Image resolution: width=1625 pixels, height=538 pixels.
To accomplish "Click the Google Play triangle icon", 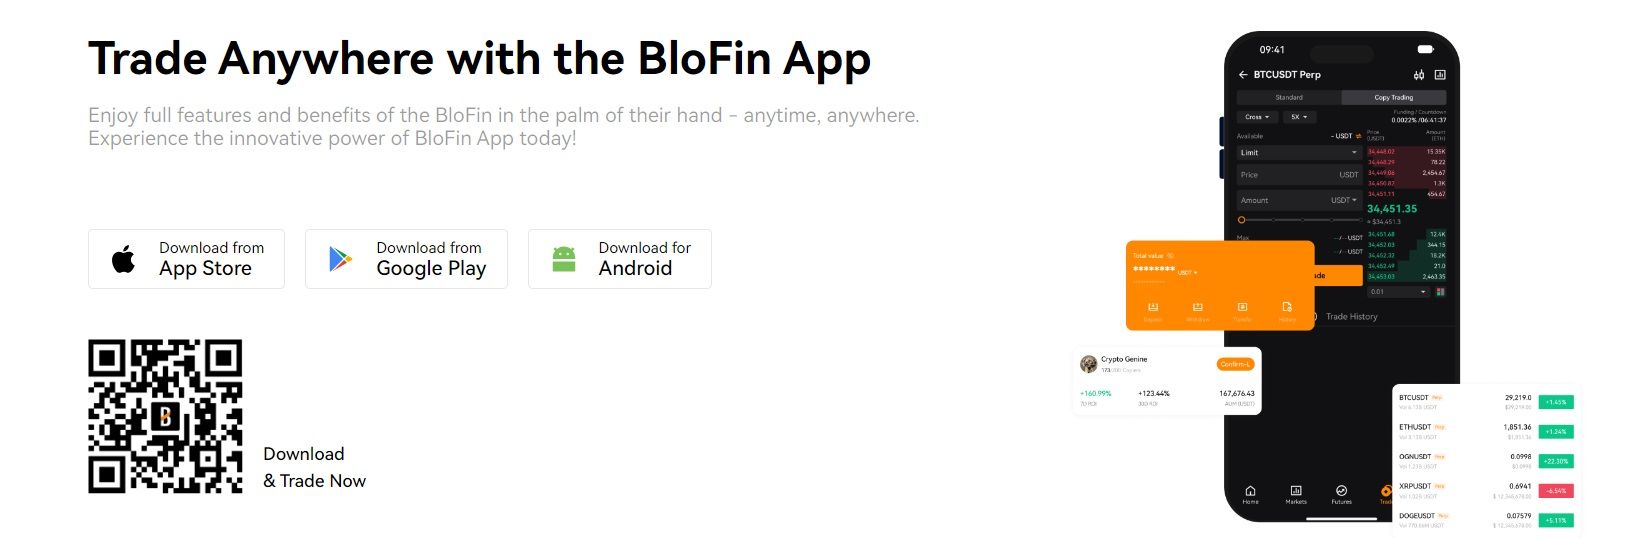I will (341, 260).
